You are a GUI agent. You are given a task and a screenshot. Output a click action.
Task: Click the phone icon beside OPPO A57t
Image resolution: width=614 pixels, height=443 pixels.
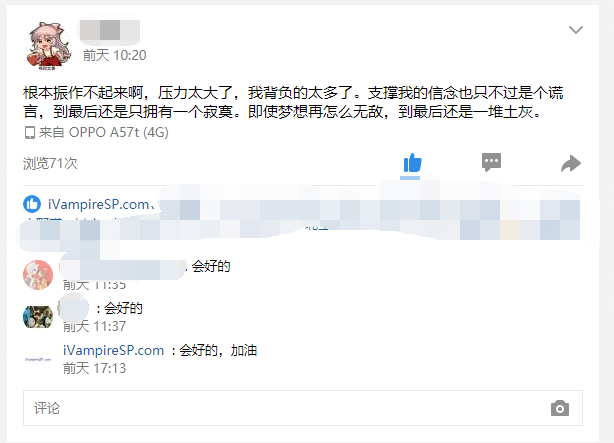pyautogui.click(x=29, y=133)
